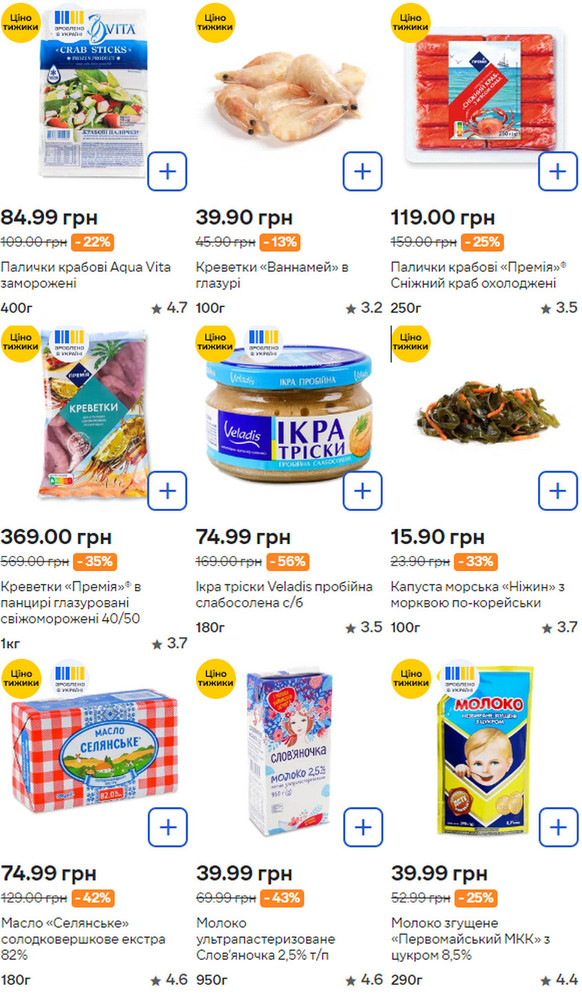This screenshot has height=1000, width=582.
Task: Add Pervomaisky condensed milk to cart
Action: click(x=558, y=827)
